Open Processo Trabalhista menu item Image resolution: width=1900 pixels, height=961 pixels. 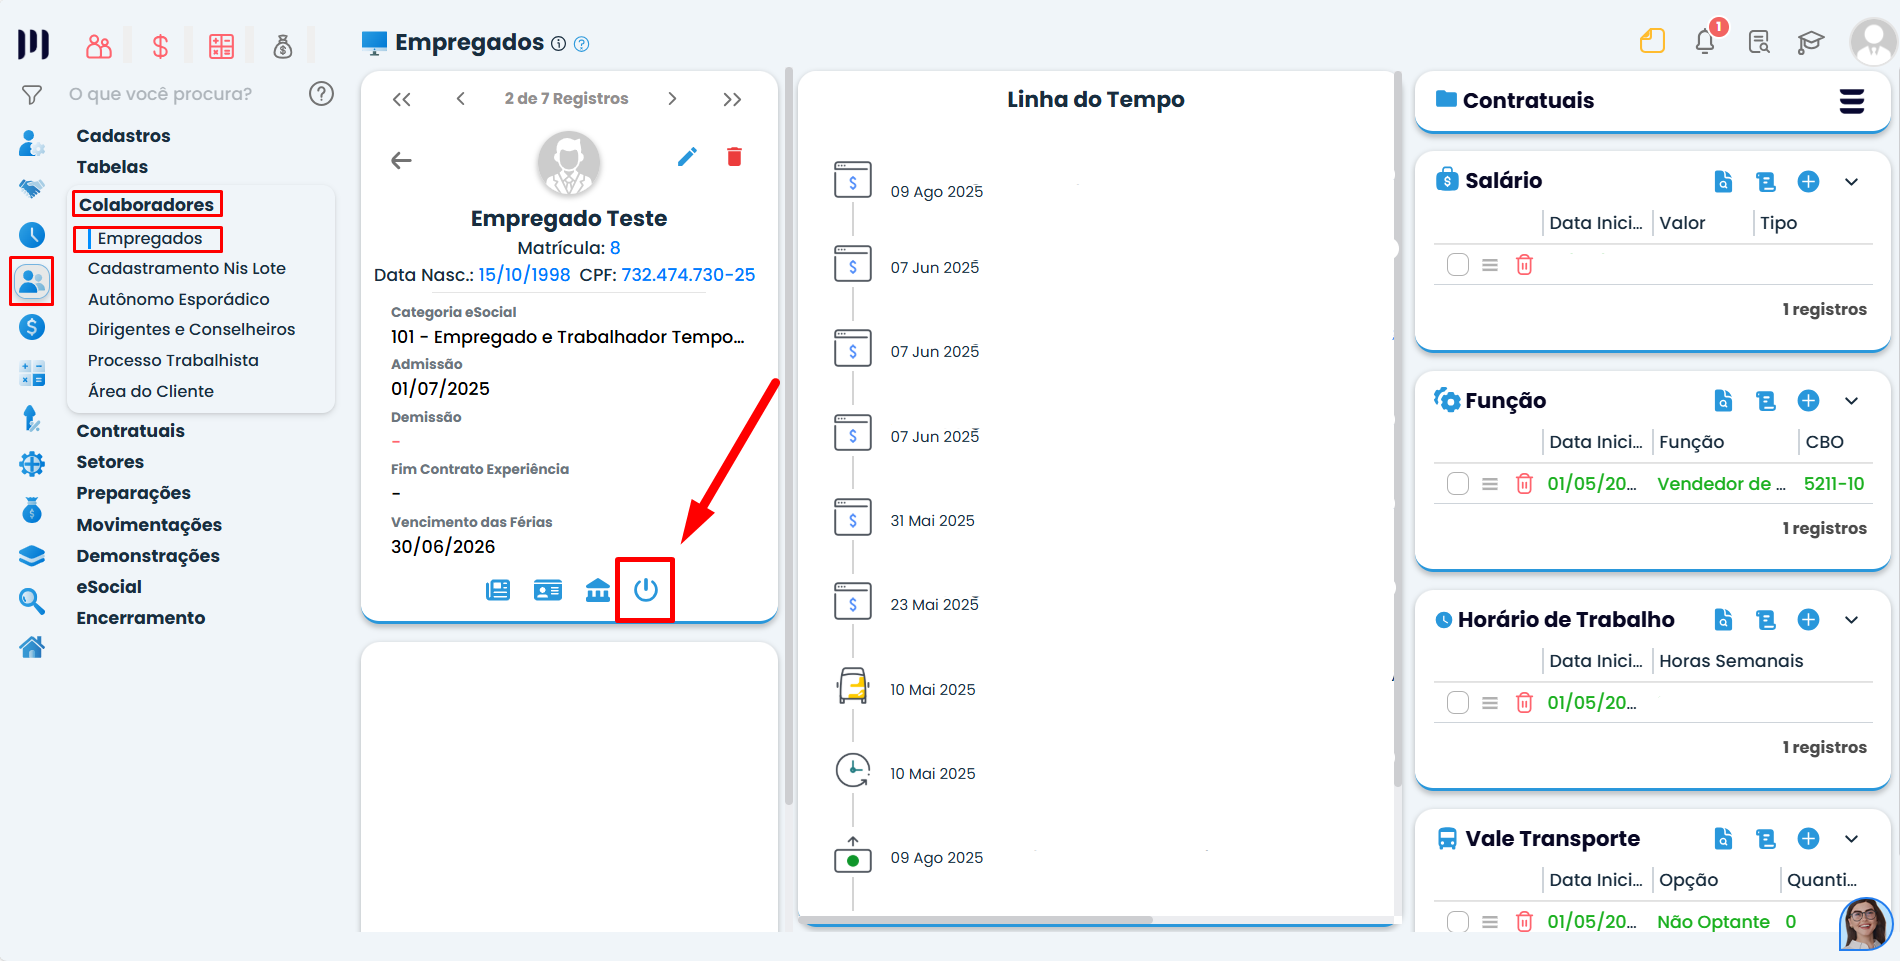tap(173, 360)
